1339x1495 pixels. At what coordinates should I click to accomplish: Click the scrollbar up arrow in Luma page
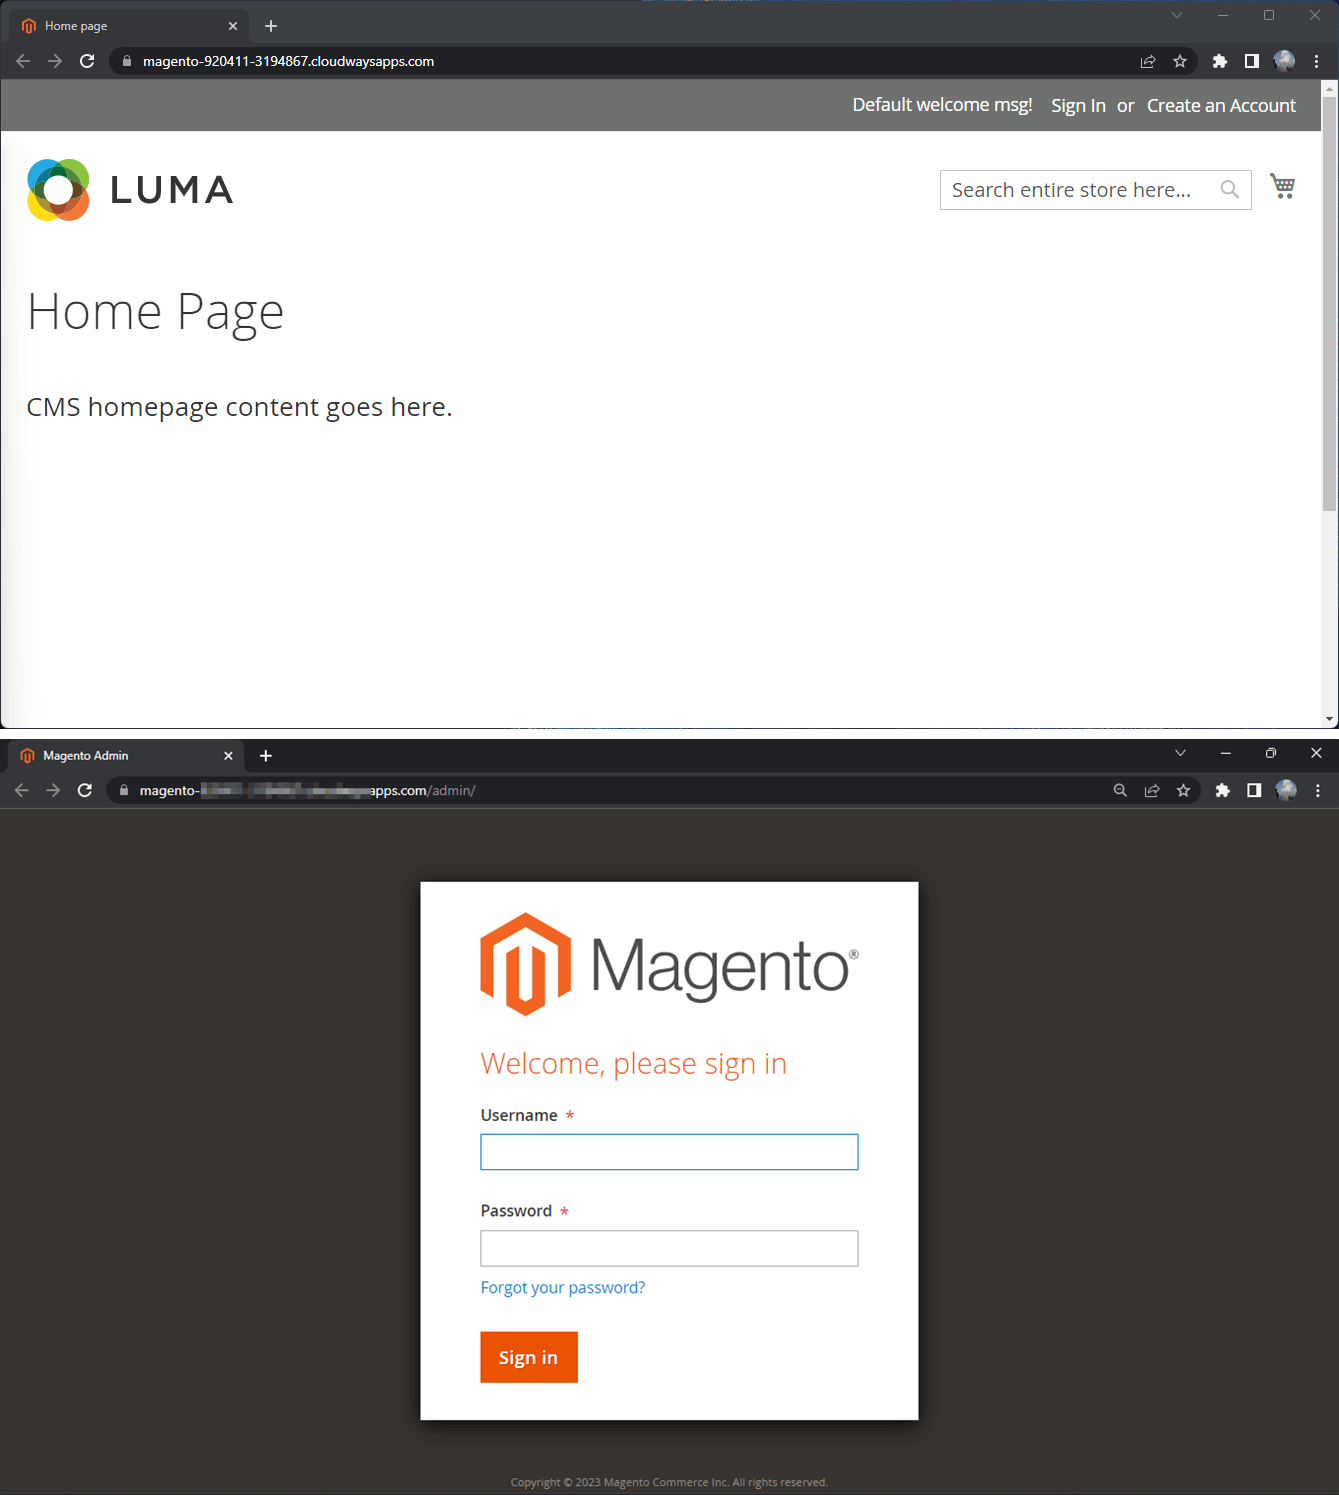(1329, 88)
